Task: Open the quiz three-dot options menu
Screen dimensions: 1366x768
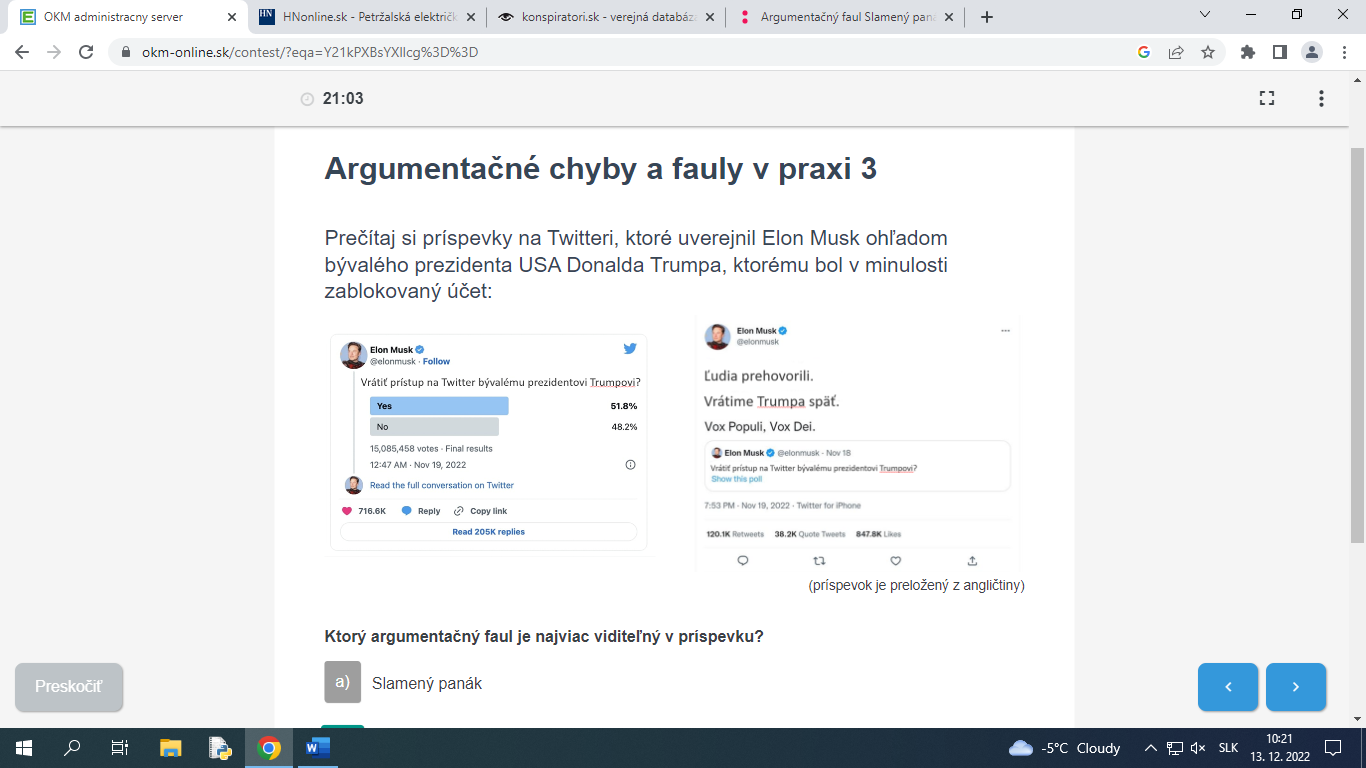Action: [x=1321, y=98]
